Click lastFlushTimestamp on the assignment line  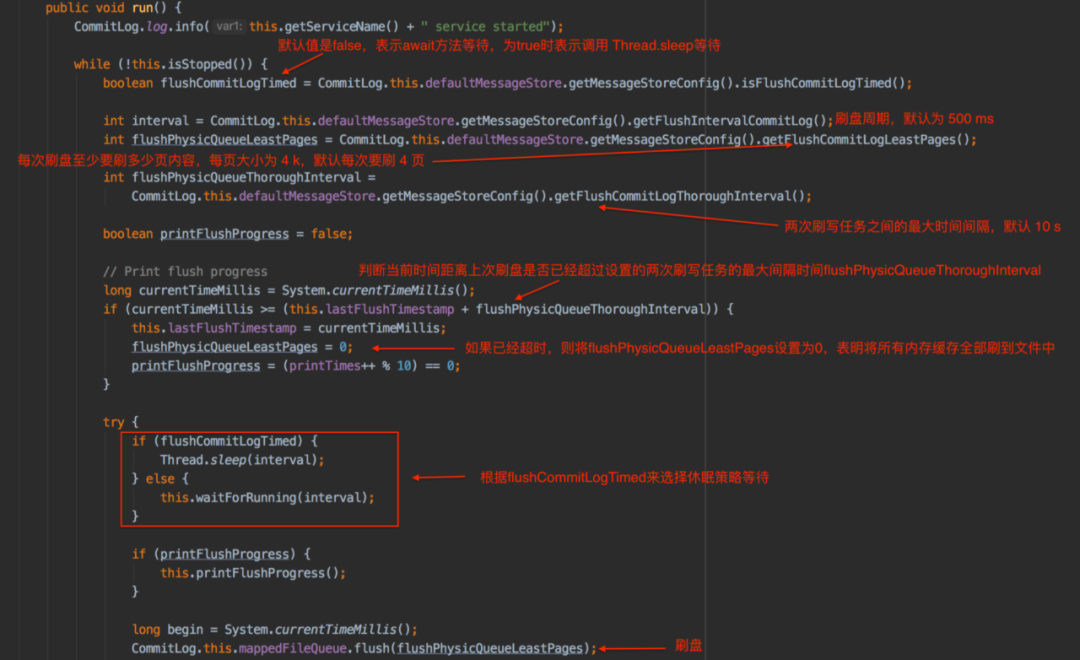(231, 328)
